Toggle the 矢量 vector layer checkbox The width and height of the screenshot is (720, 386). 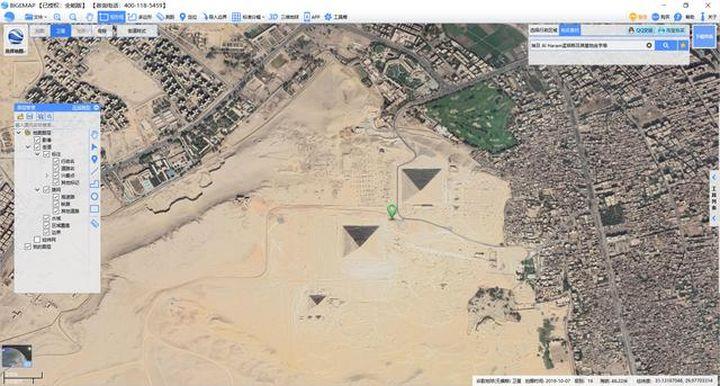tap(37, 147)
